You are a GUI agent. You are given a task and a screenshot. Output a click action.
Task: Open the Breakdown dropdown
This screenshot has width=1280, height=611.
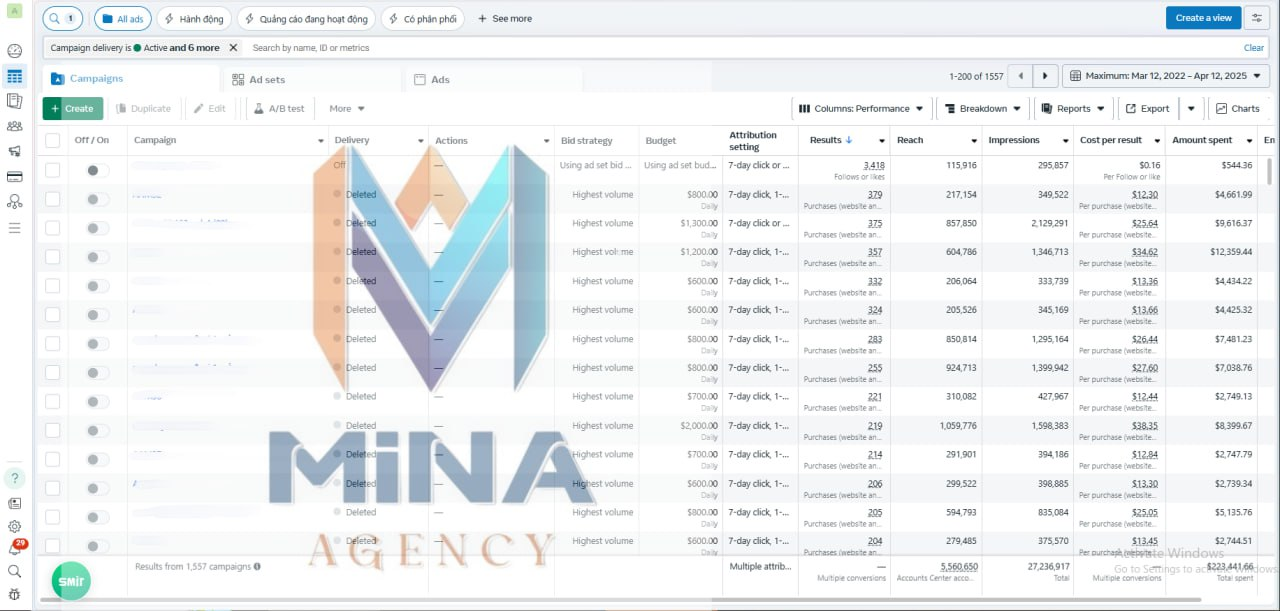982,108
